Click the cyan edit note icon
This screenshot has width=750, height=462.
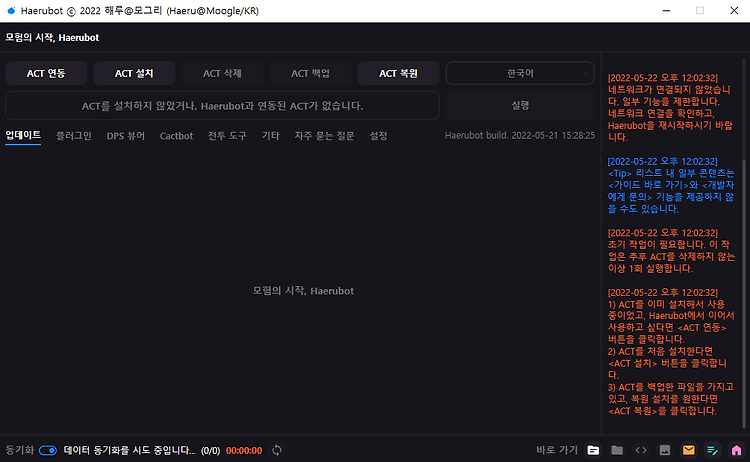pos(713,450)
